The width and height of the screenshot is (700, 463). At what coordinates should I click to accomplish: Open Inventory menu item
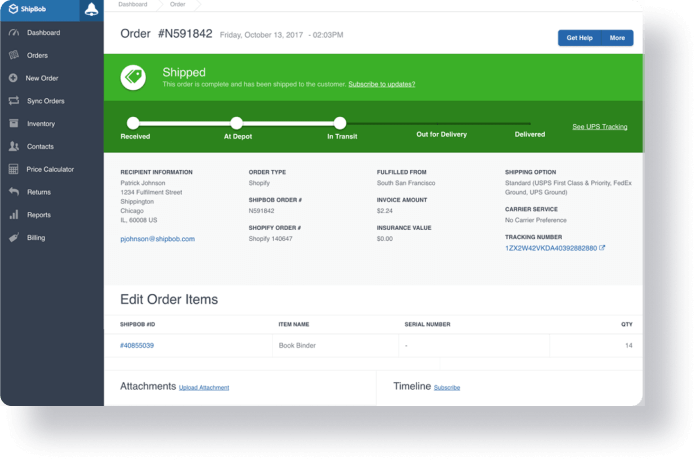[41, 124]
